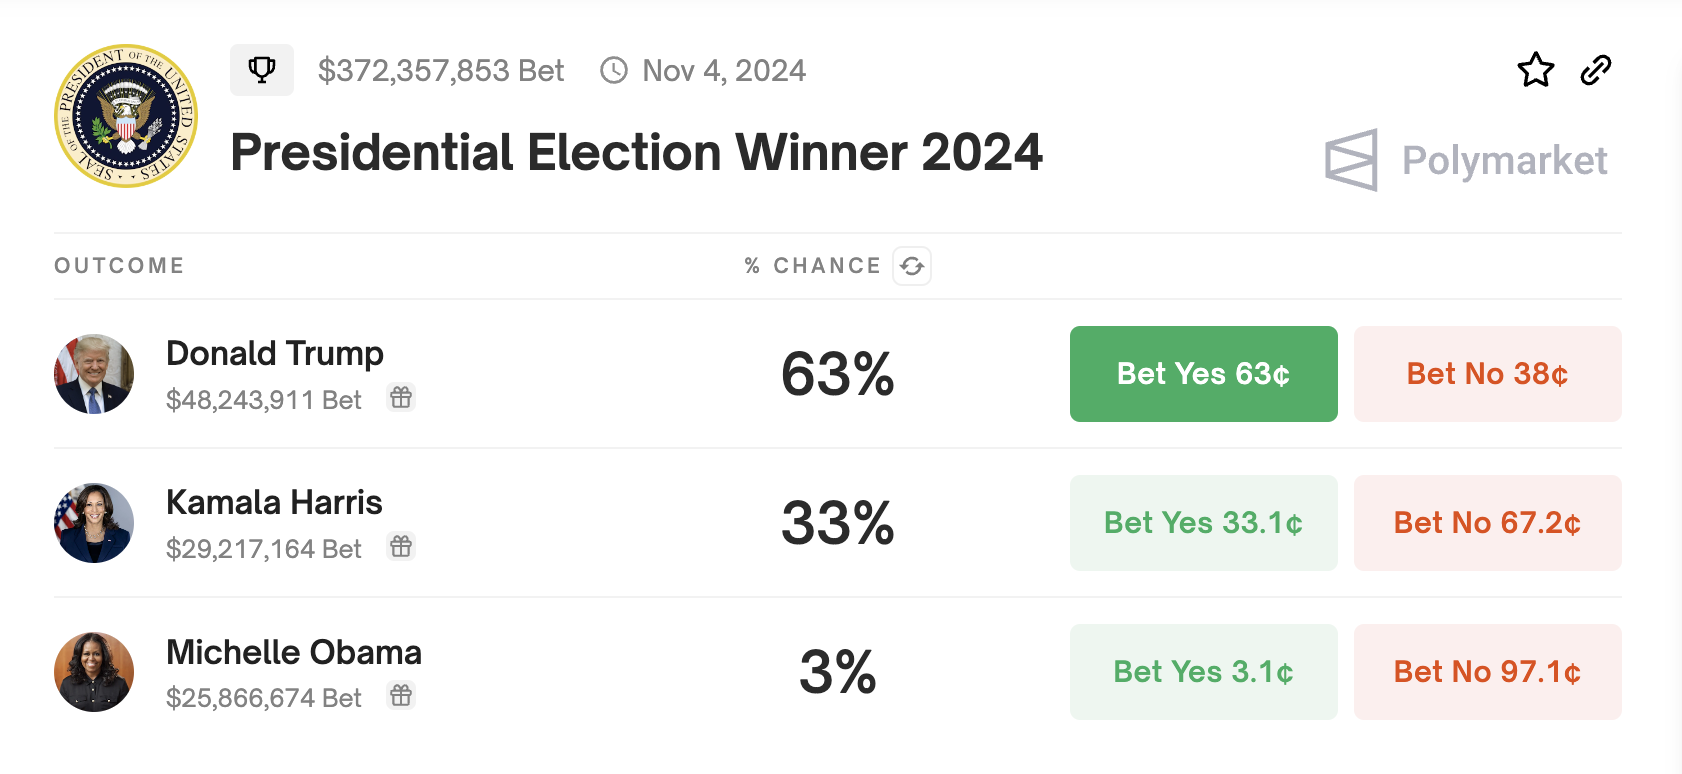This screenshot has height=774, width=1682.
Task: Copy market link using chain icon
Action: (1595, 70)
